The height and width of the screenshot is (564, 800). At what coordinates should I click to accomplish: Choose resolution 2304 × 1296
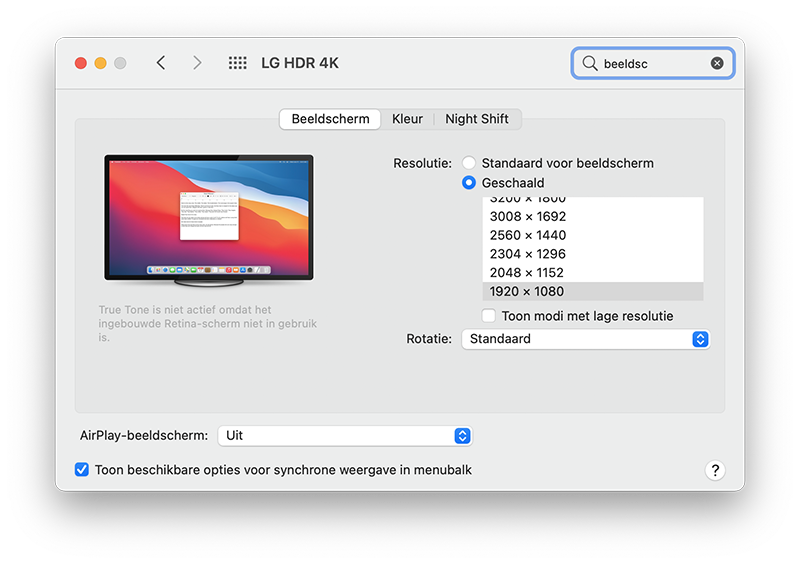(x=593, y=254)
